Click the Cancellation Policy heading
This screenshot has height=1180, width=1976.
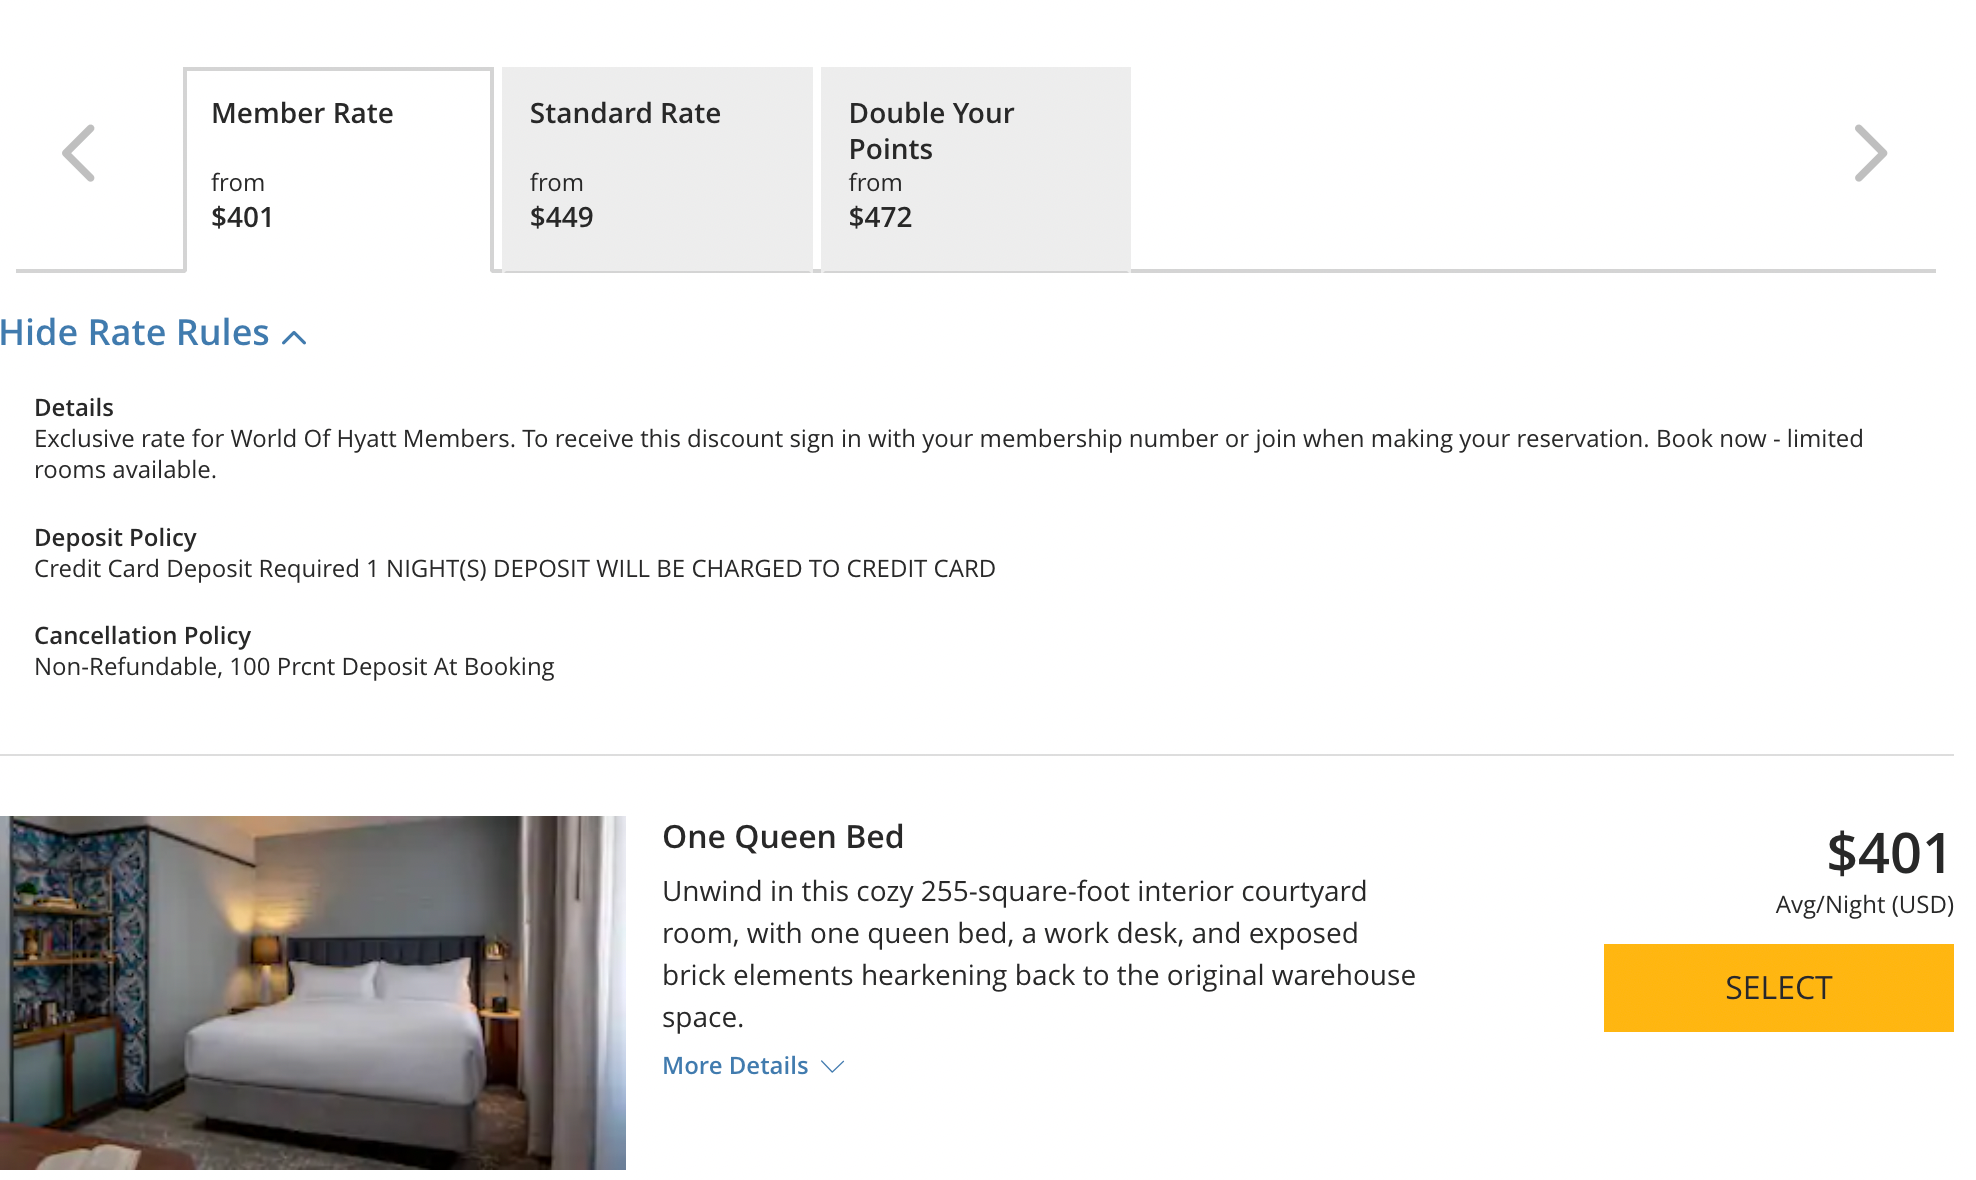pyautogui.click(x=142, y=636)
